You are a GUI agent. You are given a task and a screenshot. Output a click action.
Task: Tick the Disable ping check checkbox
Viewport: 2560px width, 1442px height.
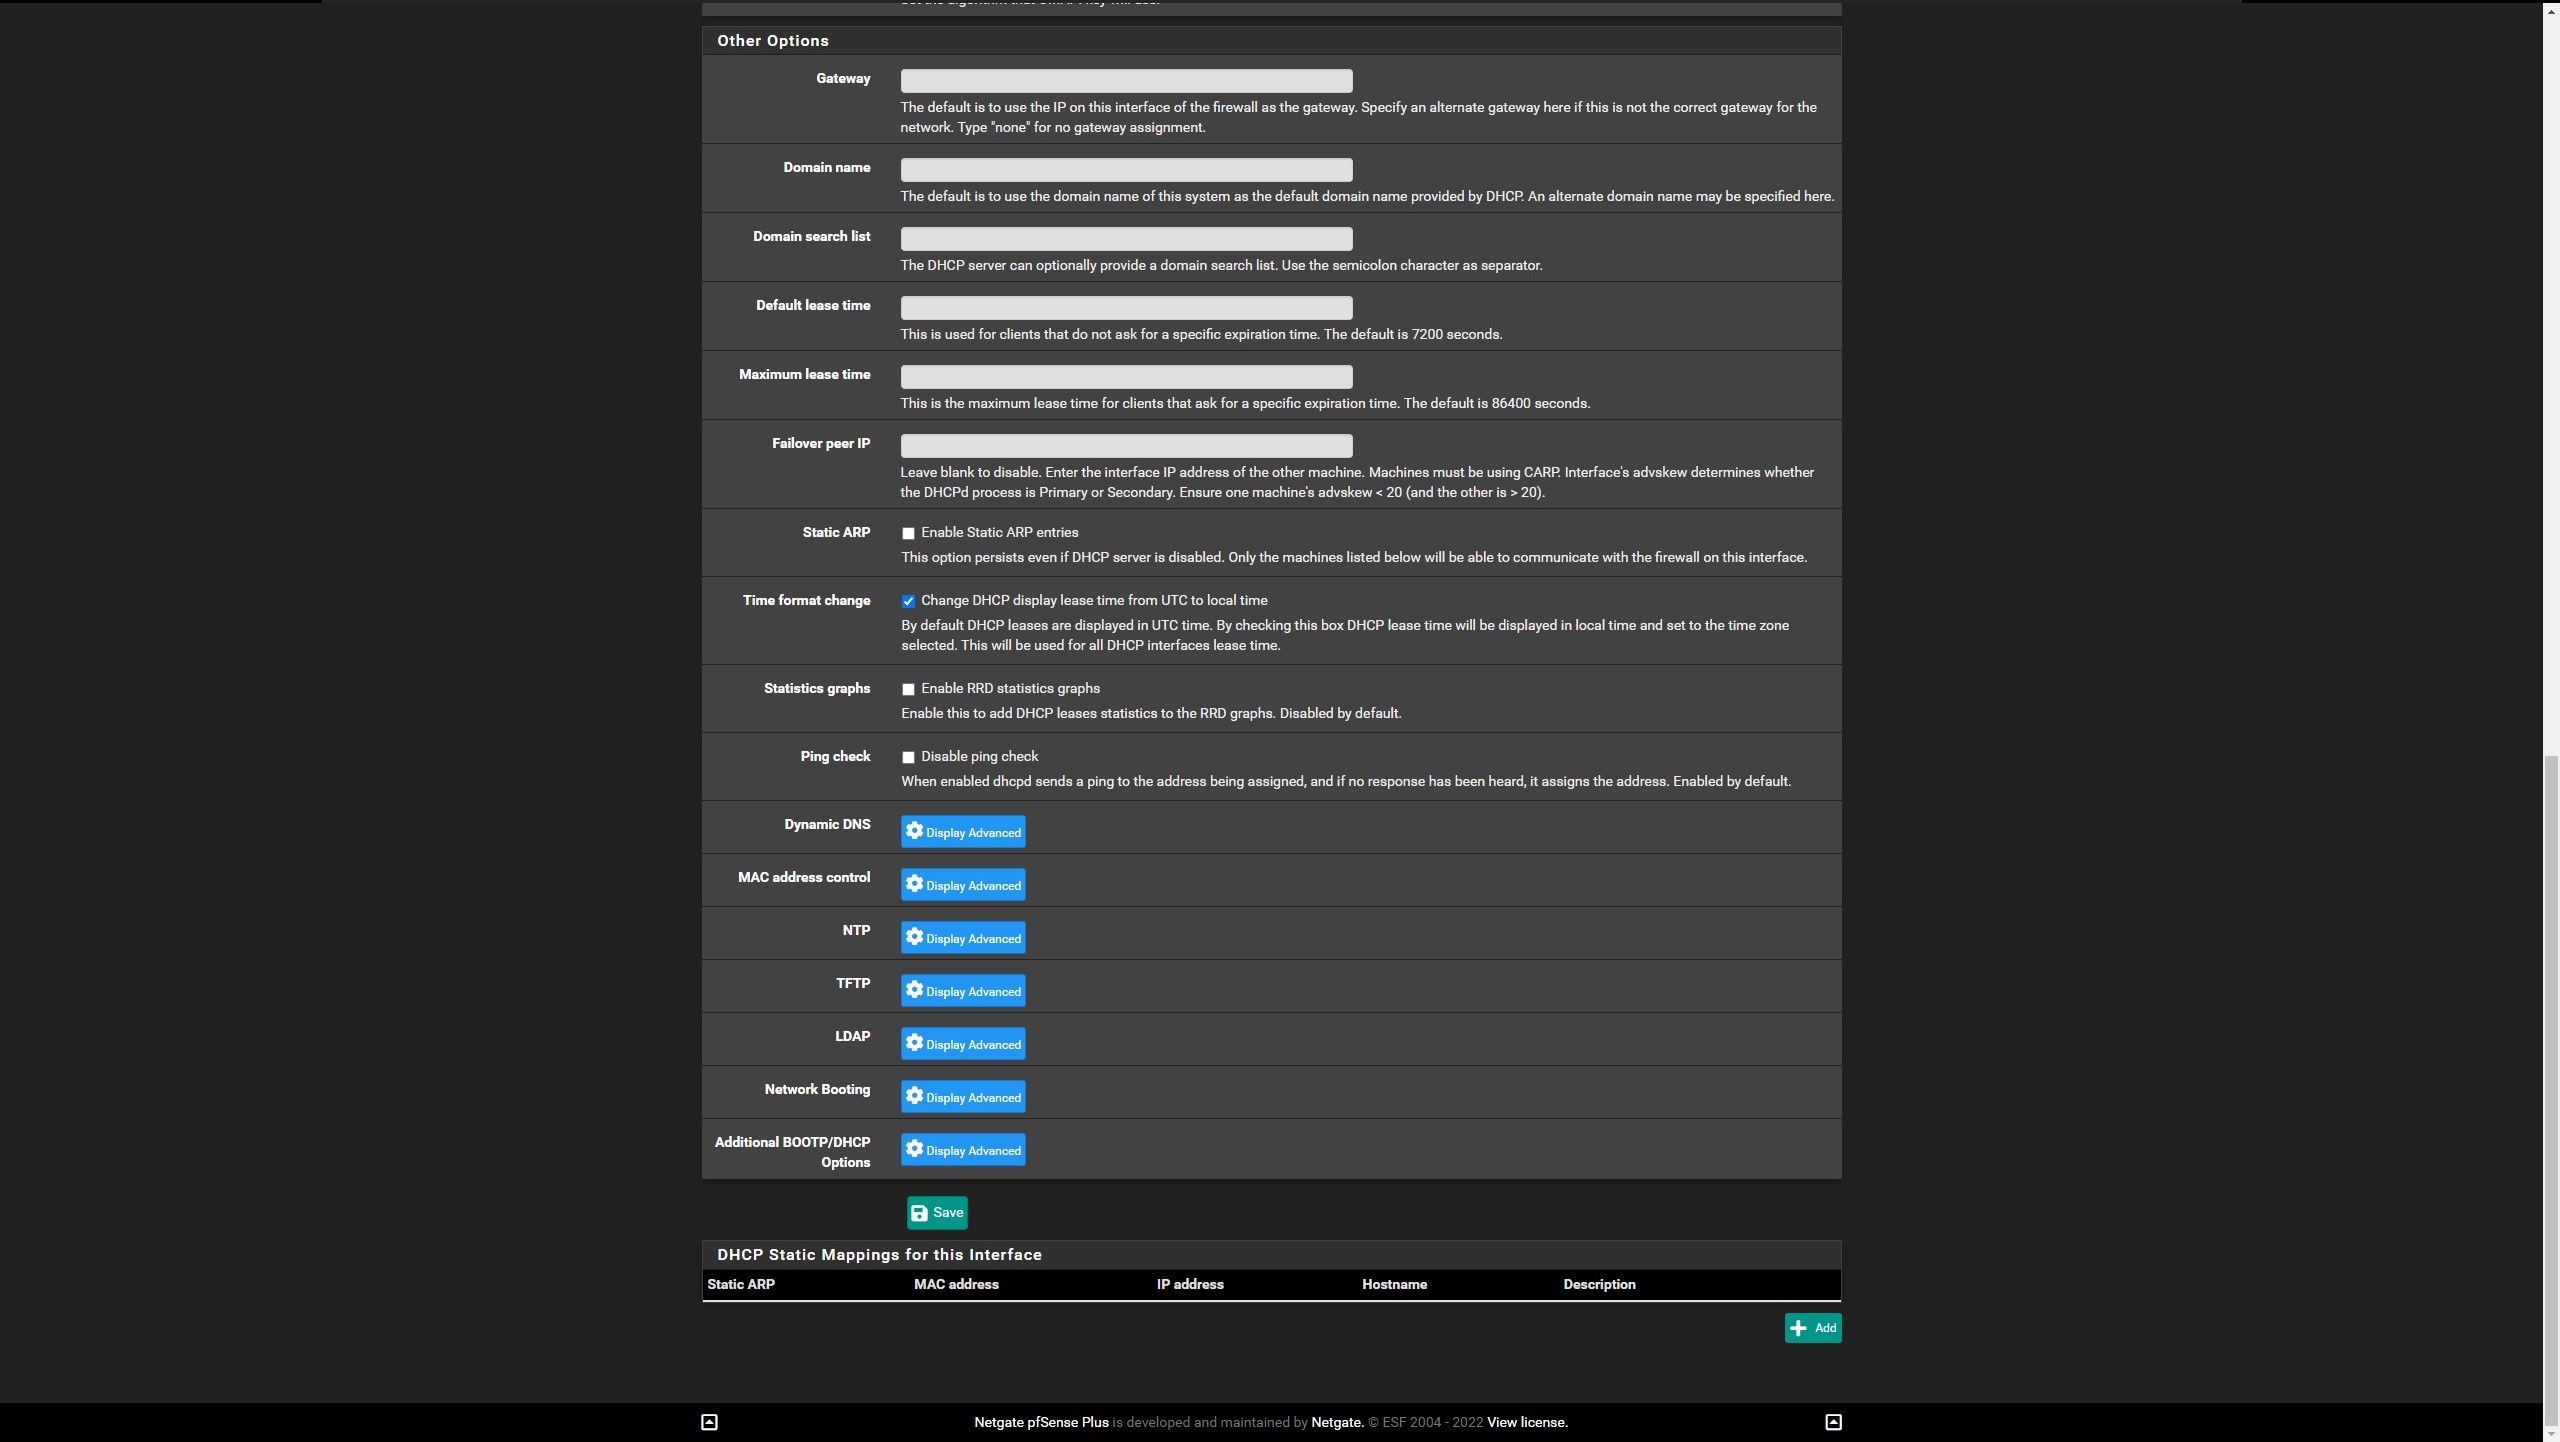(908, 757)
